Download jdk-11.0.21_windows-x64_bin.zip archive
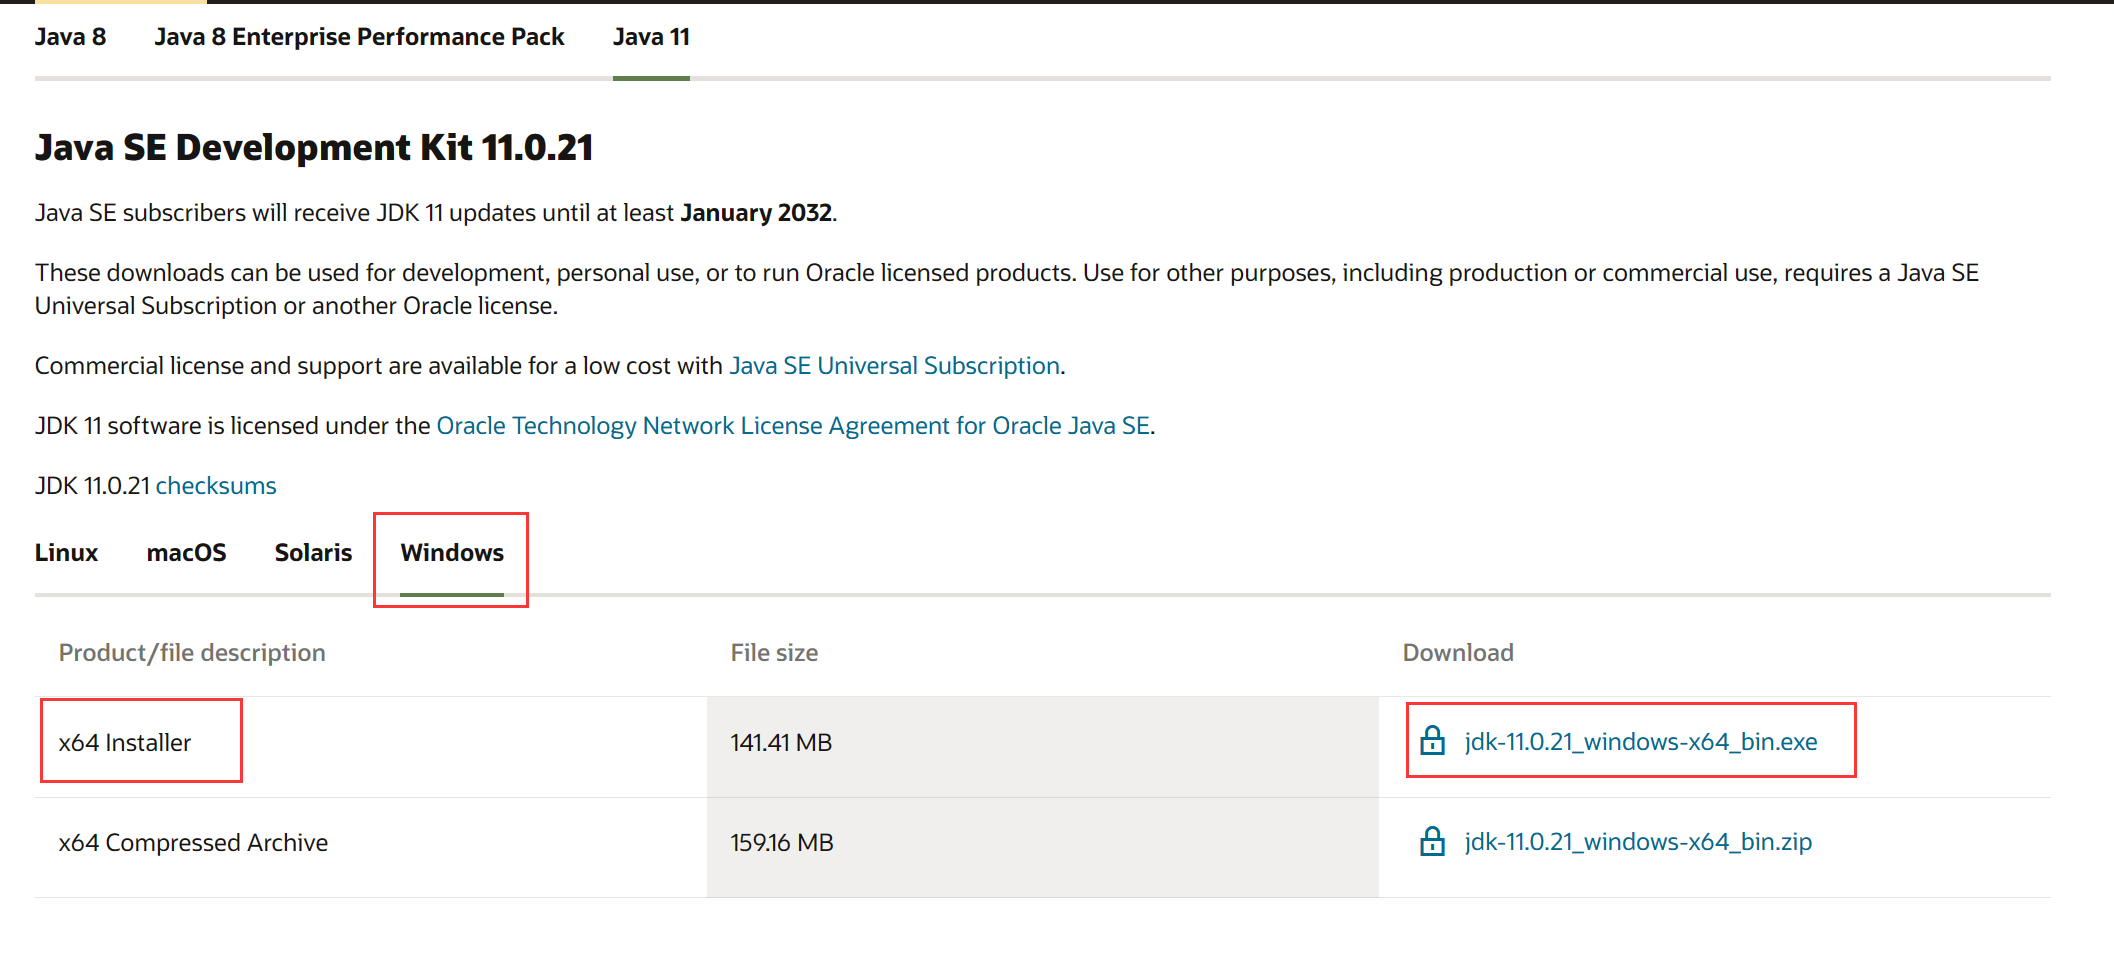The width and height of the screenshot is (2114, 963). [x=1638, y=842]
